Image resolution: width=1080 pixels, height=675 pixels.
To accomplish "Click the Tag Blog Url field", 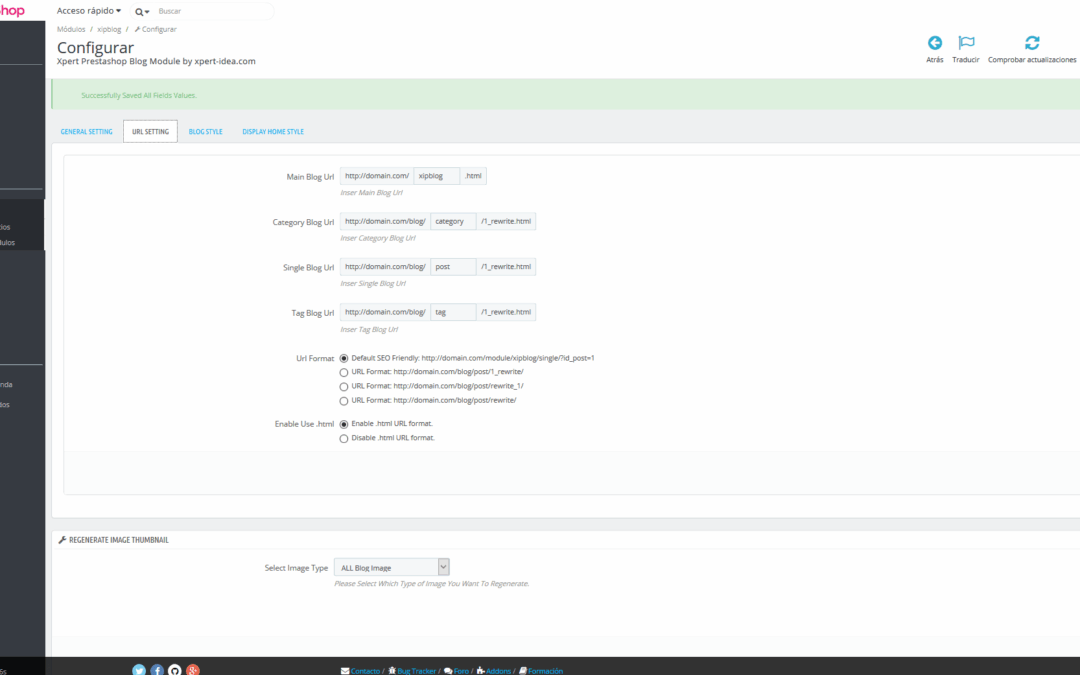I will pos(453,312).
